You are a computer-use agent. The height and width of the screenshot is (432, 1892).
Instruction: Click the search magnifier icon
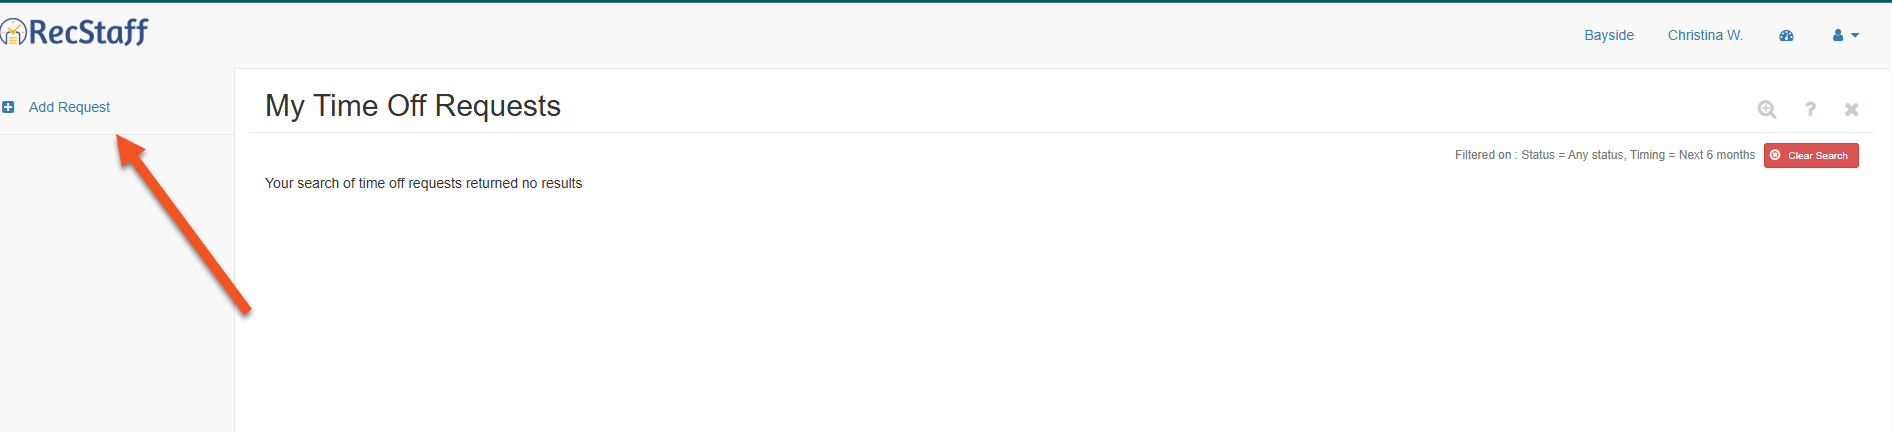tap(1767, 109)
